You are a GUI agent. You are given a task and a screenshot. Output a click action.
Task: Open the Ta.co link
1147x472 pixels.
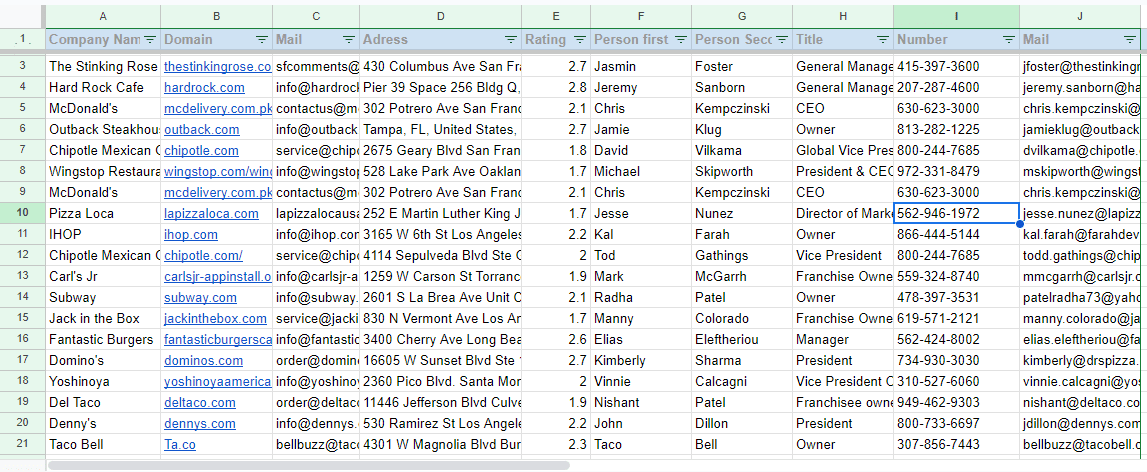click(180, 445)
